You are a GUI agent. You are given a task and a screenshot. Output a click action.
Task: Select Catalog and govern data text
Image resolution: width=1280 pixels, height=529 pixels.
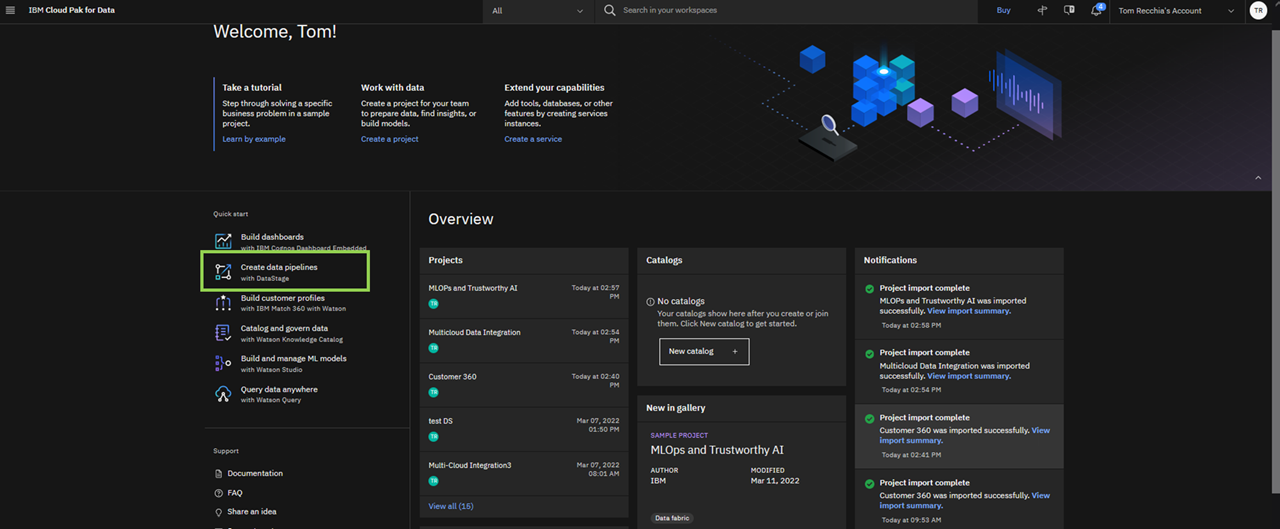[284, 328]
